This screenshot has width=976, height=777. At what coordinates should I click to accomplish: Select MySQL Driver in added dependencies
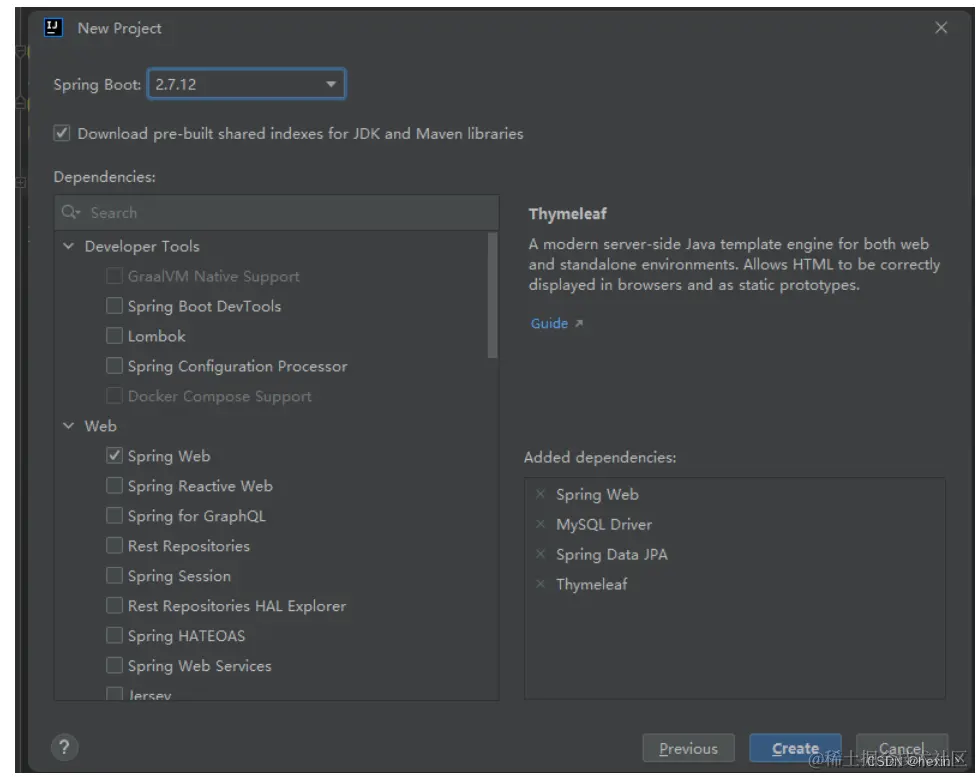[604, 524]
